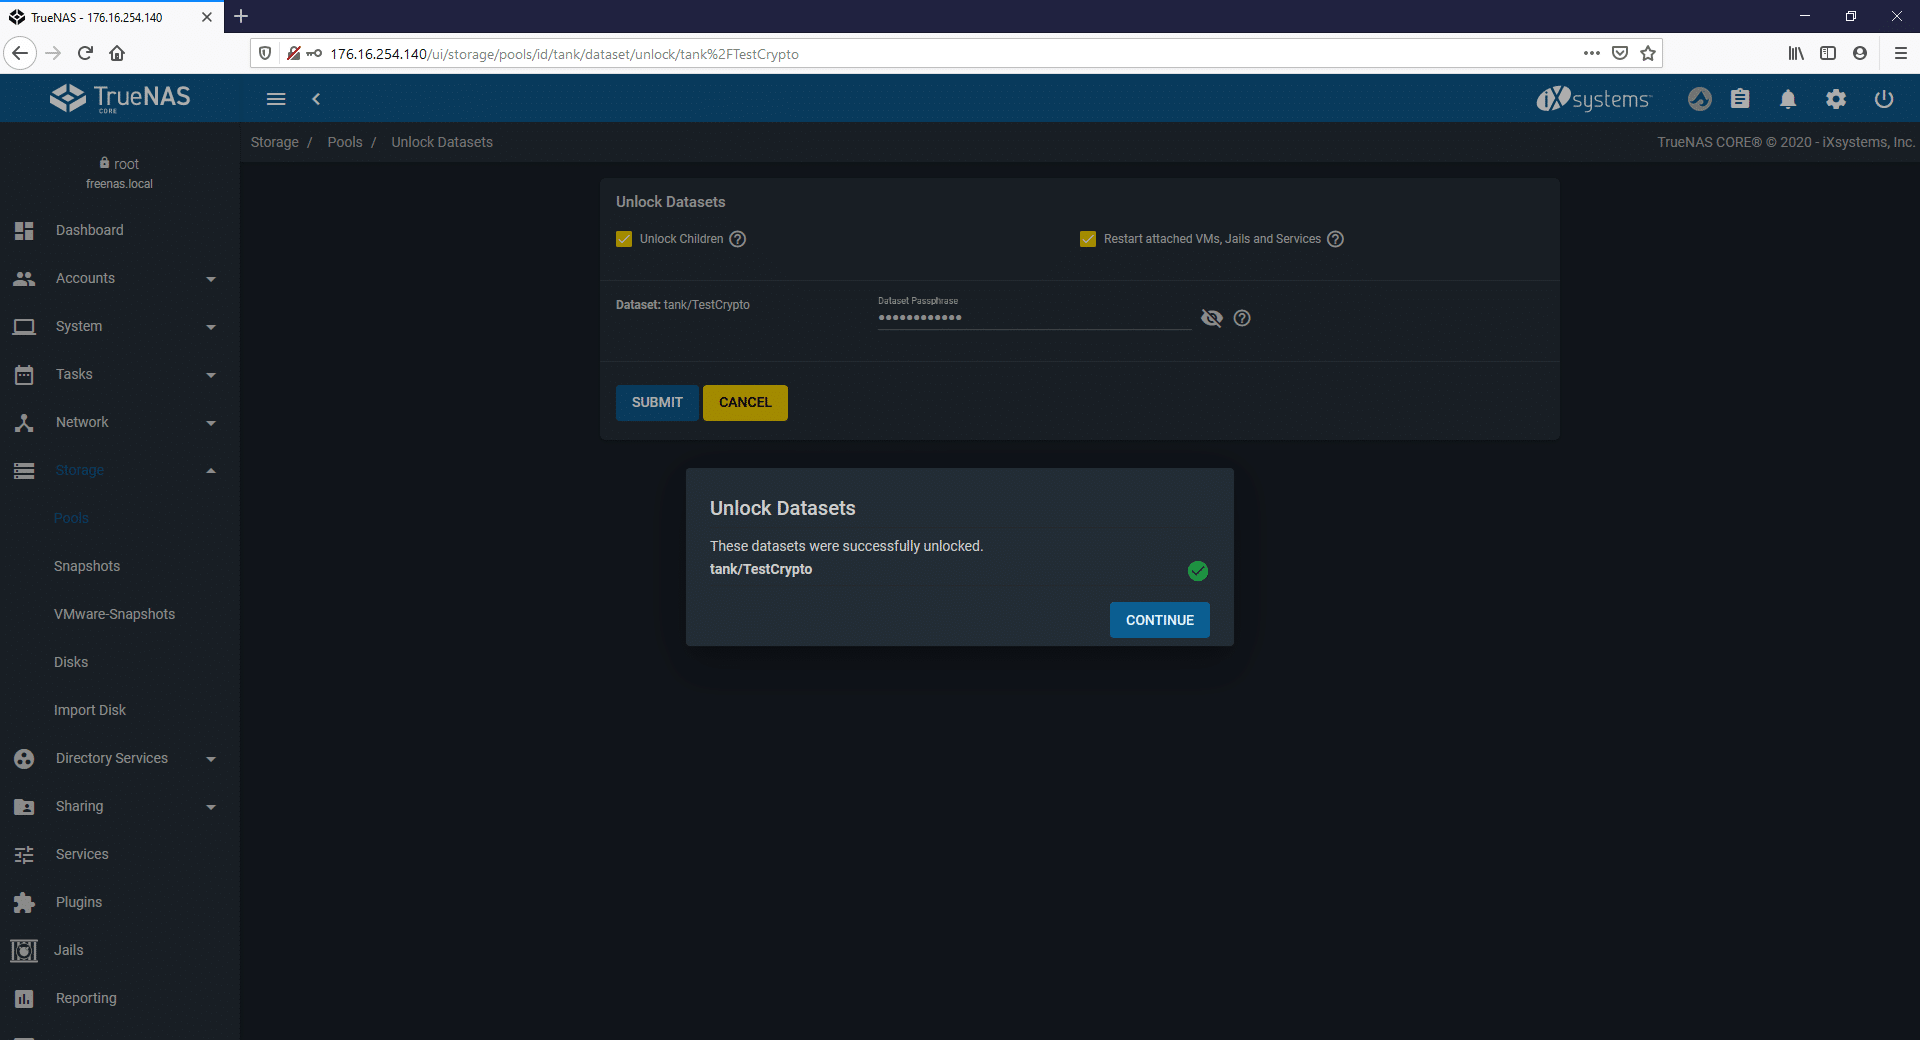The width and height of the screenshot is (1920, 1040).
Task: Click the root user label
Action: pyautogui.click(x=126, y=164)
